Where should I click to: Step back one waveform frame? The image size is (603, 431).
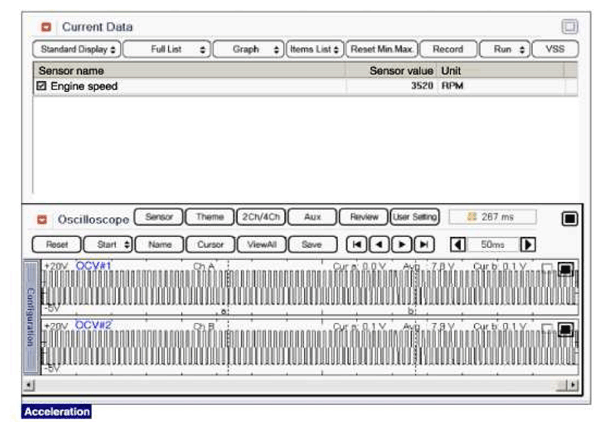click(379, 243)
